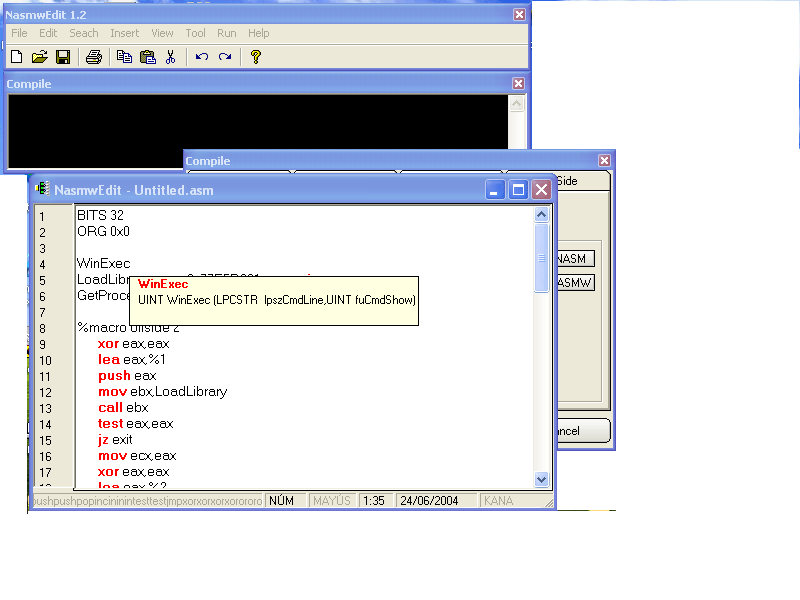The height and width of the screenshot is (600, 800).
Task: Click the New file toolbar icon
Action: tap(17, 57)
